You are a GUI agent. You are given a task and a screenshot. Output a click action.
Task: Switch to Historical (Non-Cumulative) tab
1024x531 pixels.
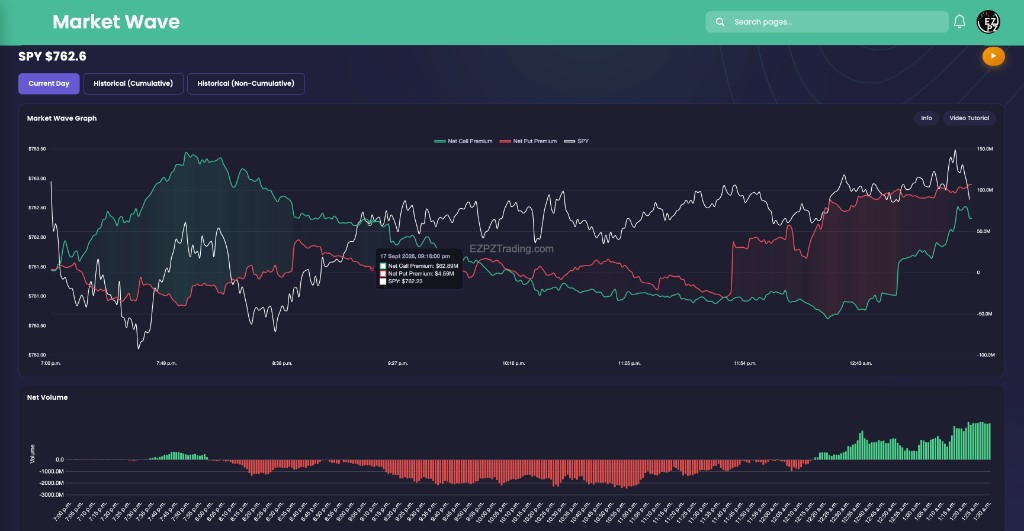(246, 84)
